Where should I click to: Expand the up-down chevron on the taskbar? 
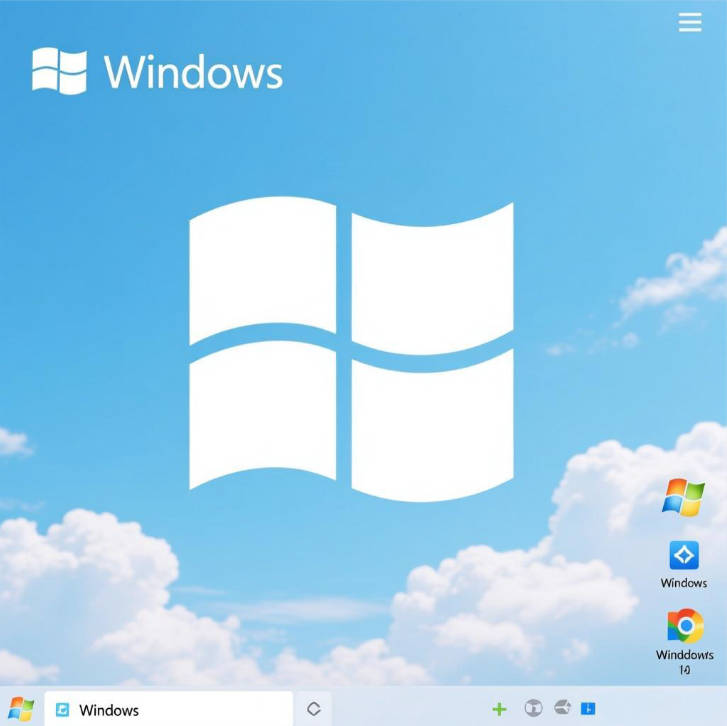point(313,709)
